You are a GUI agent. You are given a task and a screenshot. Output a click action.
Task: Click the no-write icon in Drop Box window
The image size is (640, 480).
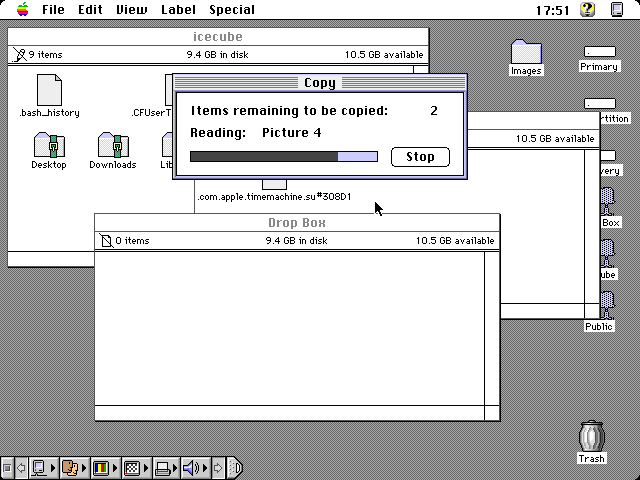[106, 240]
